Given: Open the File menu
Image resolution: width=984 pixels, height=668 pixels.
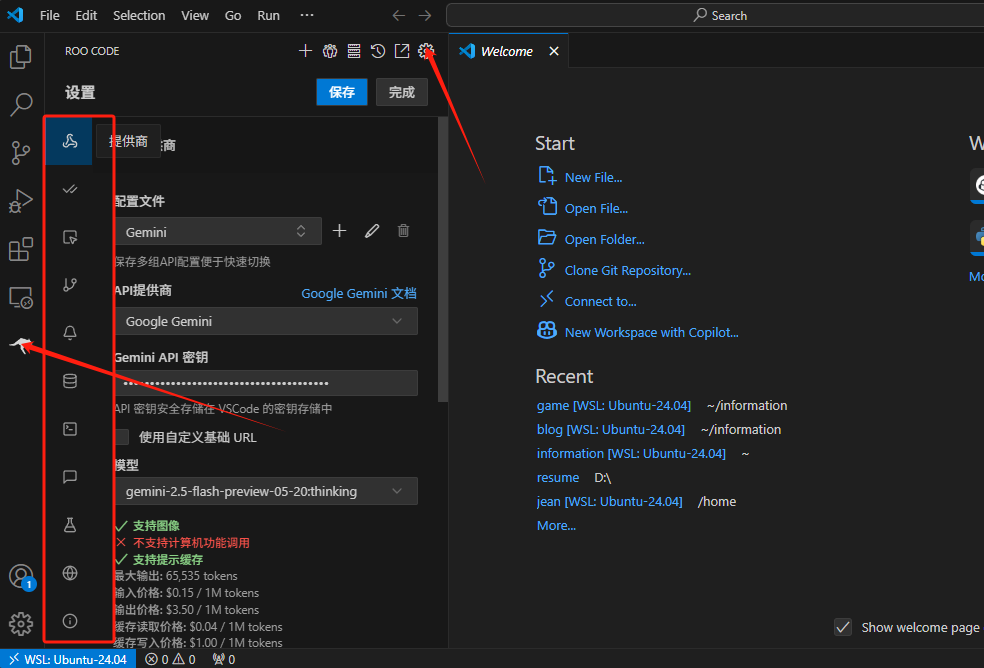Looking at the screenshot, I should (50, 16).
